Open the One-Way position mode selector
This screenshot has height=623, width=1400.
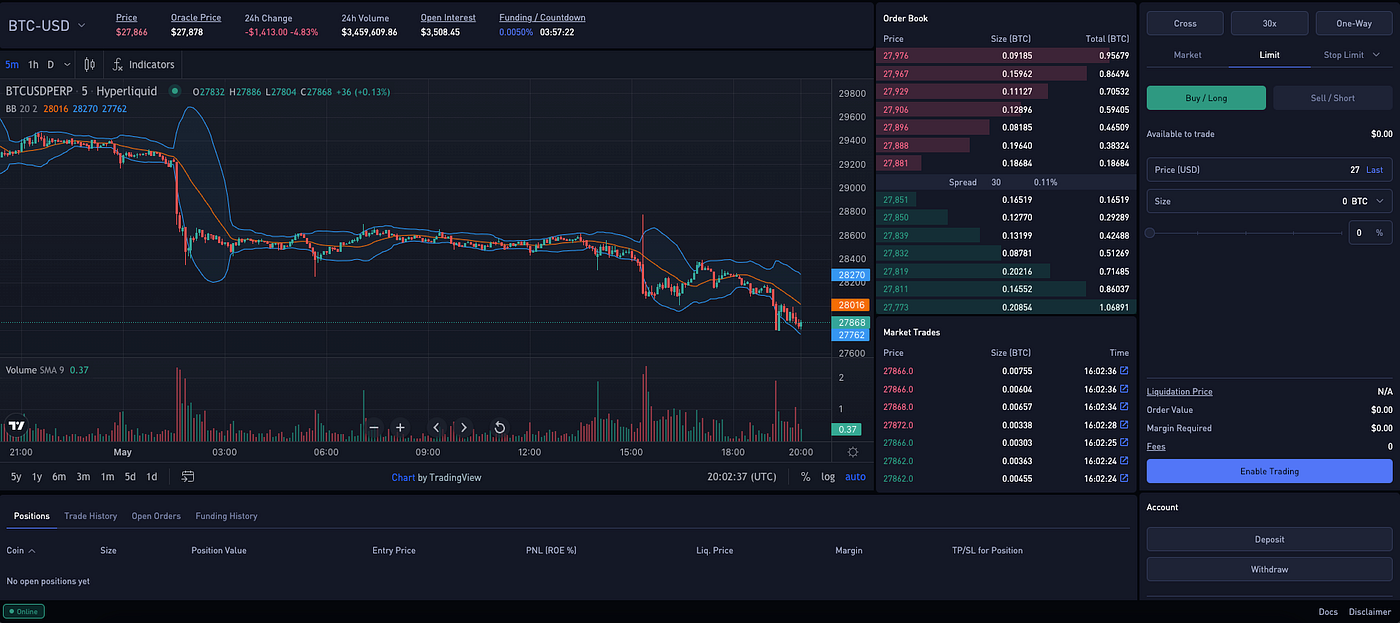1353,24
